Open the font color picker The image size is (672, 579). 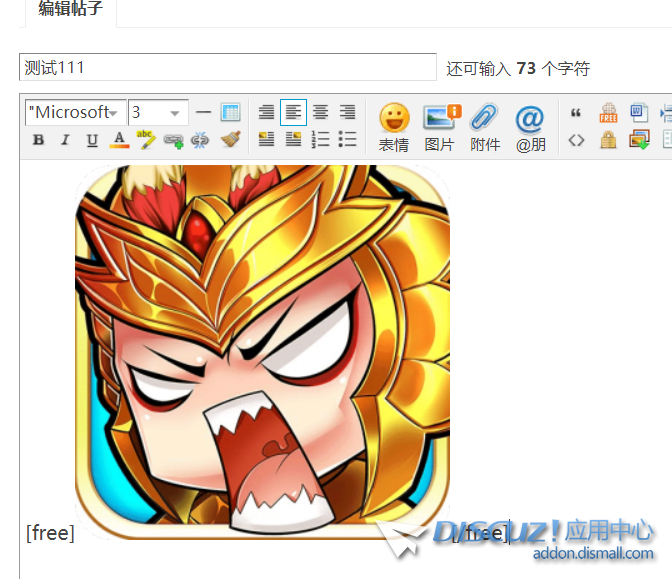119,140
